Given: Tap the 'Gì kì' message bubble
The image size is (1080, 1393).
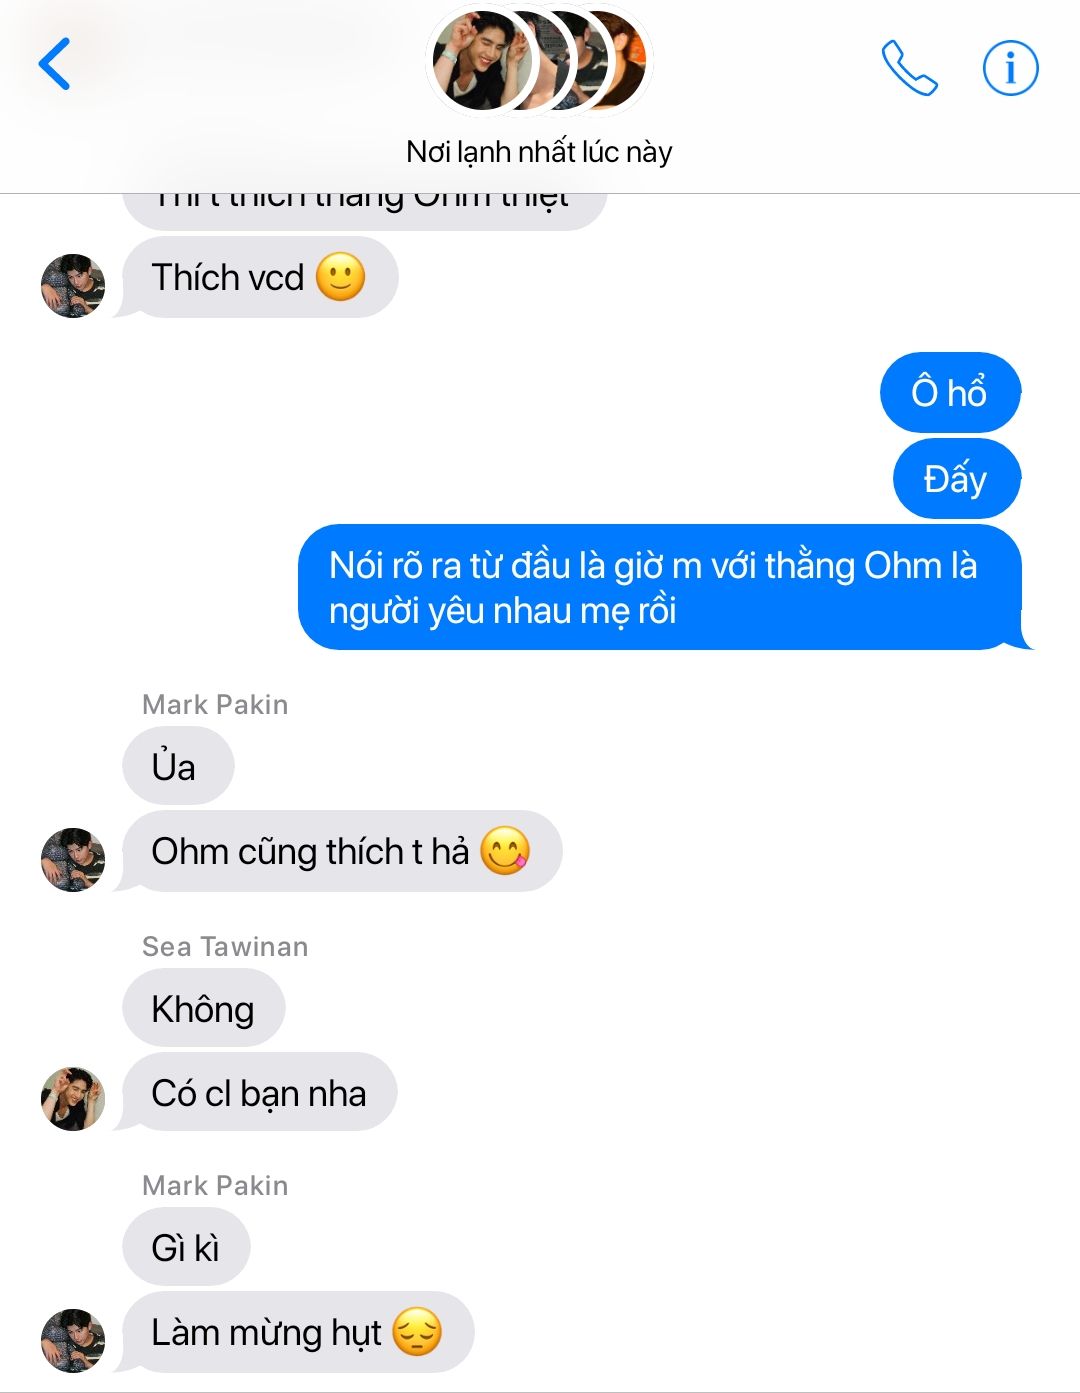Looking at the screenshot, I should [x=186, y=1247].
